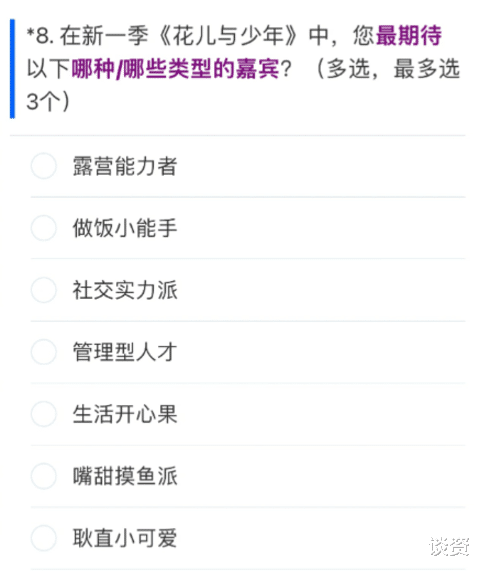Image resolution: width=480 pixels, height=571 pixels.
Task: Click the 管理型人才 option label
Action: [125, 352]
